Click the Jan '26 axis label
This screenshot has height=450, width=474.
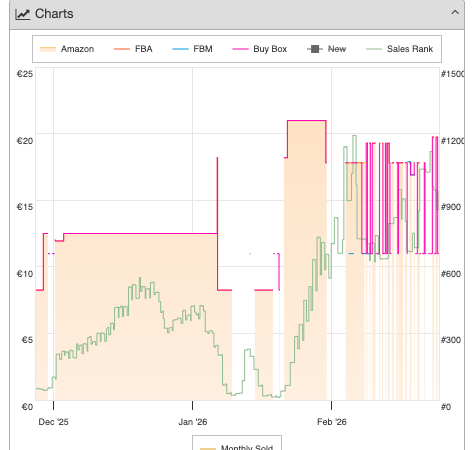point(193,422)
